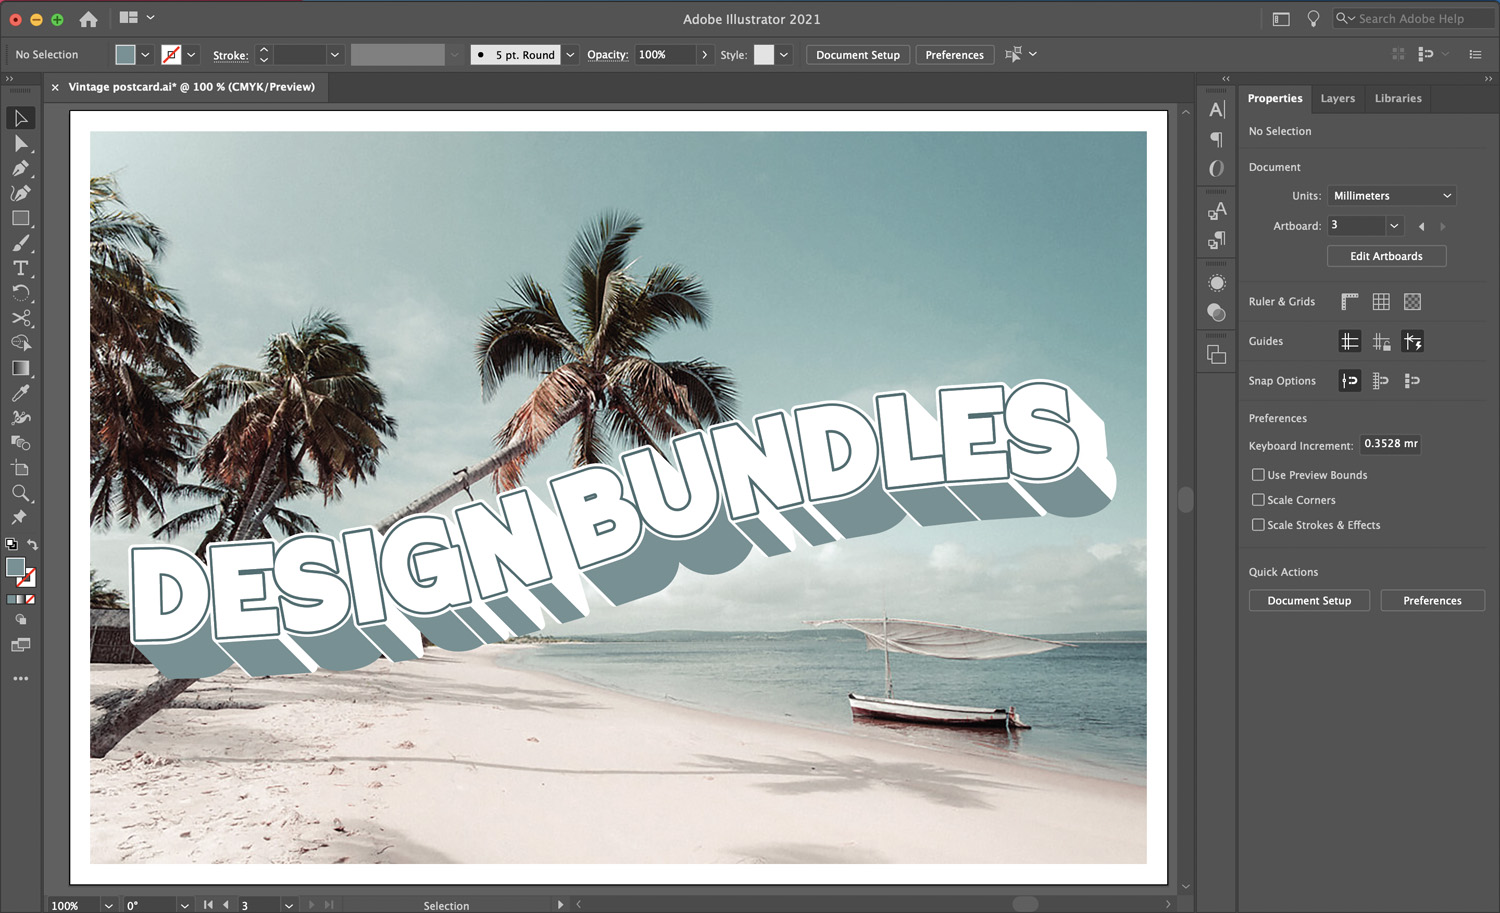Select the Symbol Sprayer tool
The height and width of the screenshot is (913, 1500).
click(x=20, y=418)
